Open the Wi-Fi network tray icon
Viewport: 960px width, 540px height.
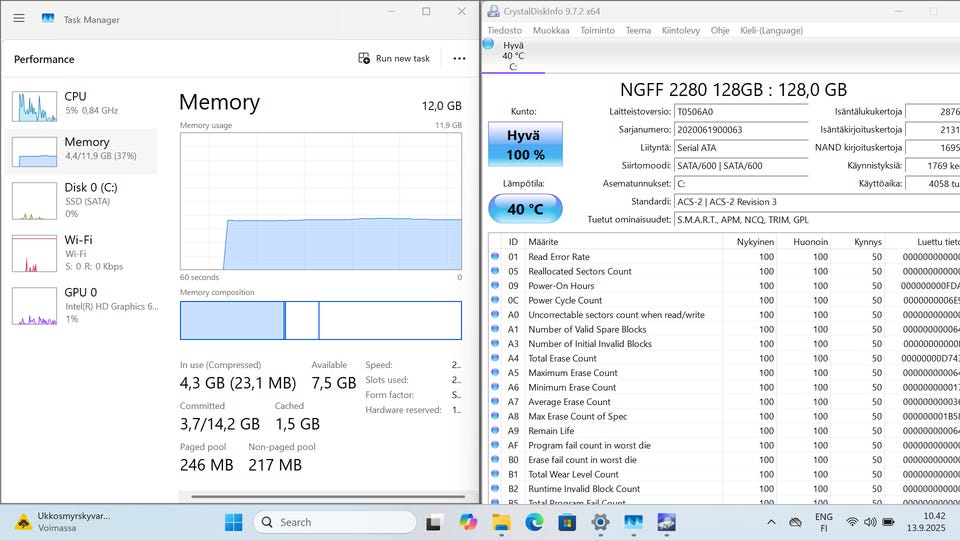pyautogui.click(x=852, y=522)
